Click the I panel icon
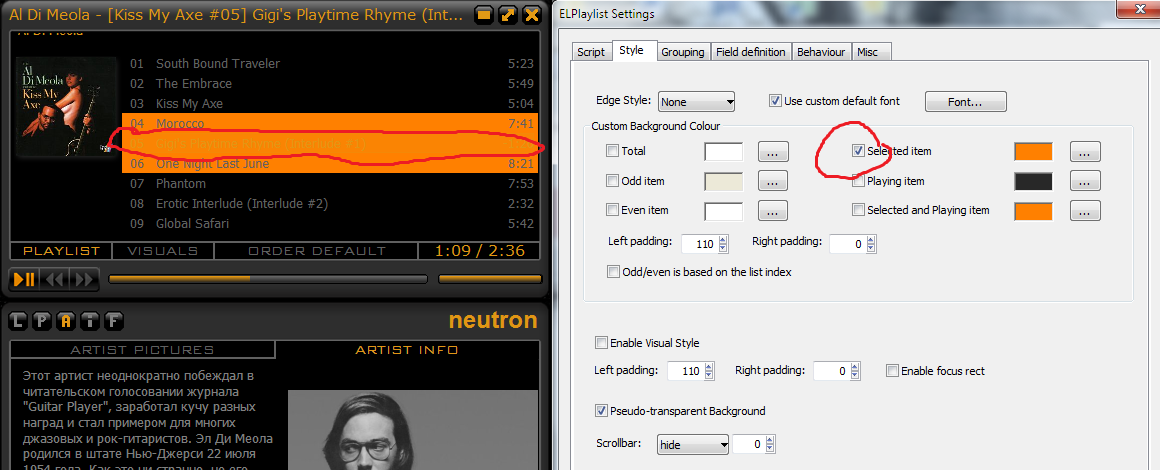This screenshot has width=1160, height=470. (x=90, y=321)
